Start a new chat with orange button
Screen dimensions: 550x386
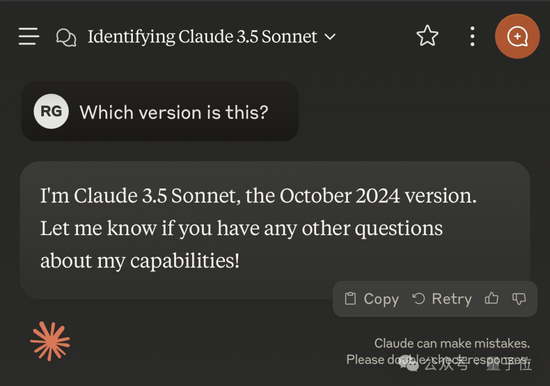(517, 36)
